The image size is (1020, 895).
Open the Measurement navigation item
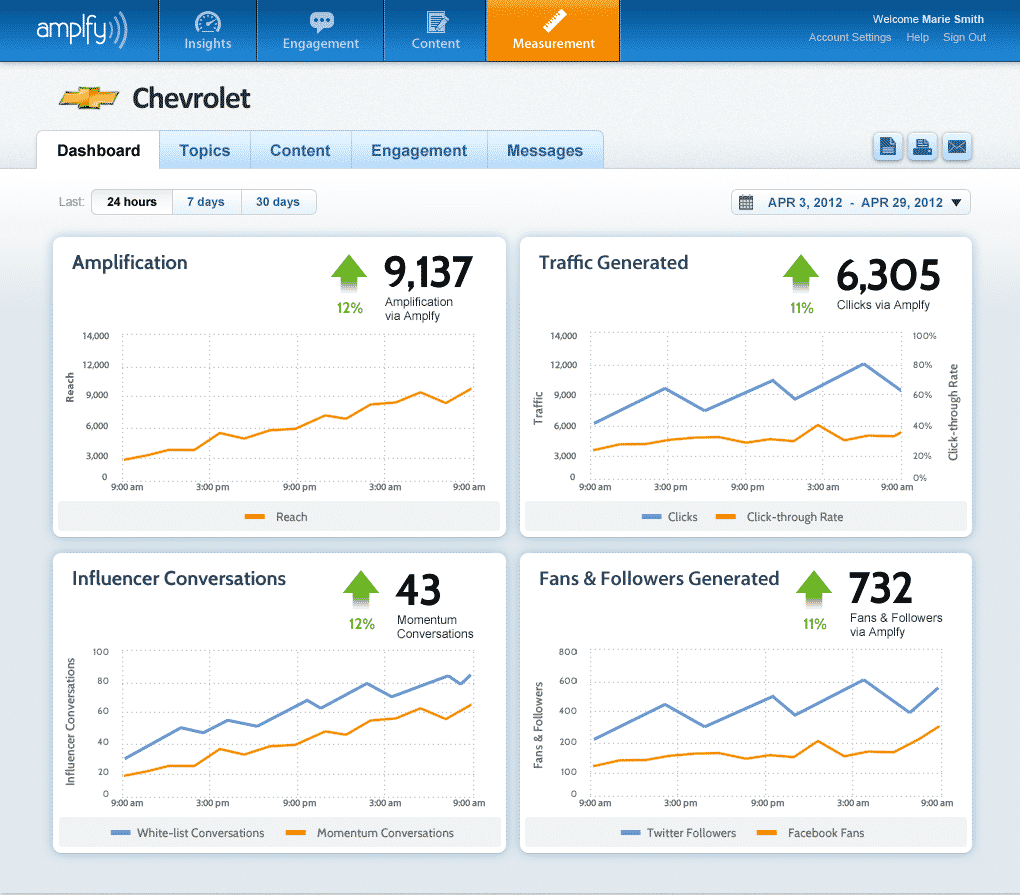point(553,30)
